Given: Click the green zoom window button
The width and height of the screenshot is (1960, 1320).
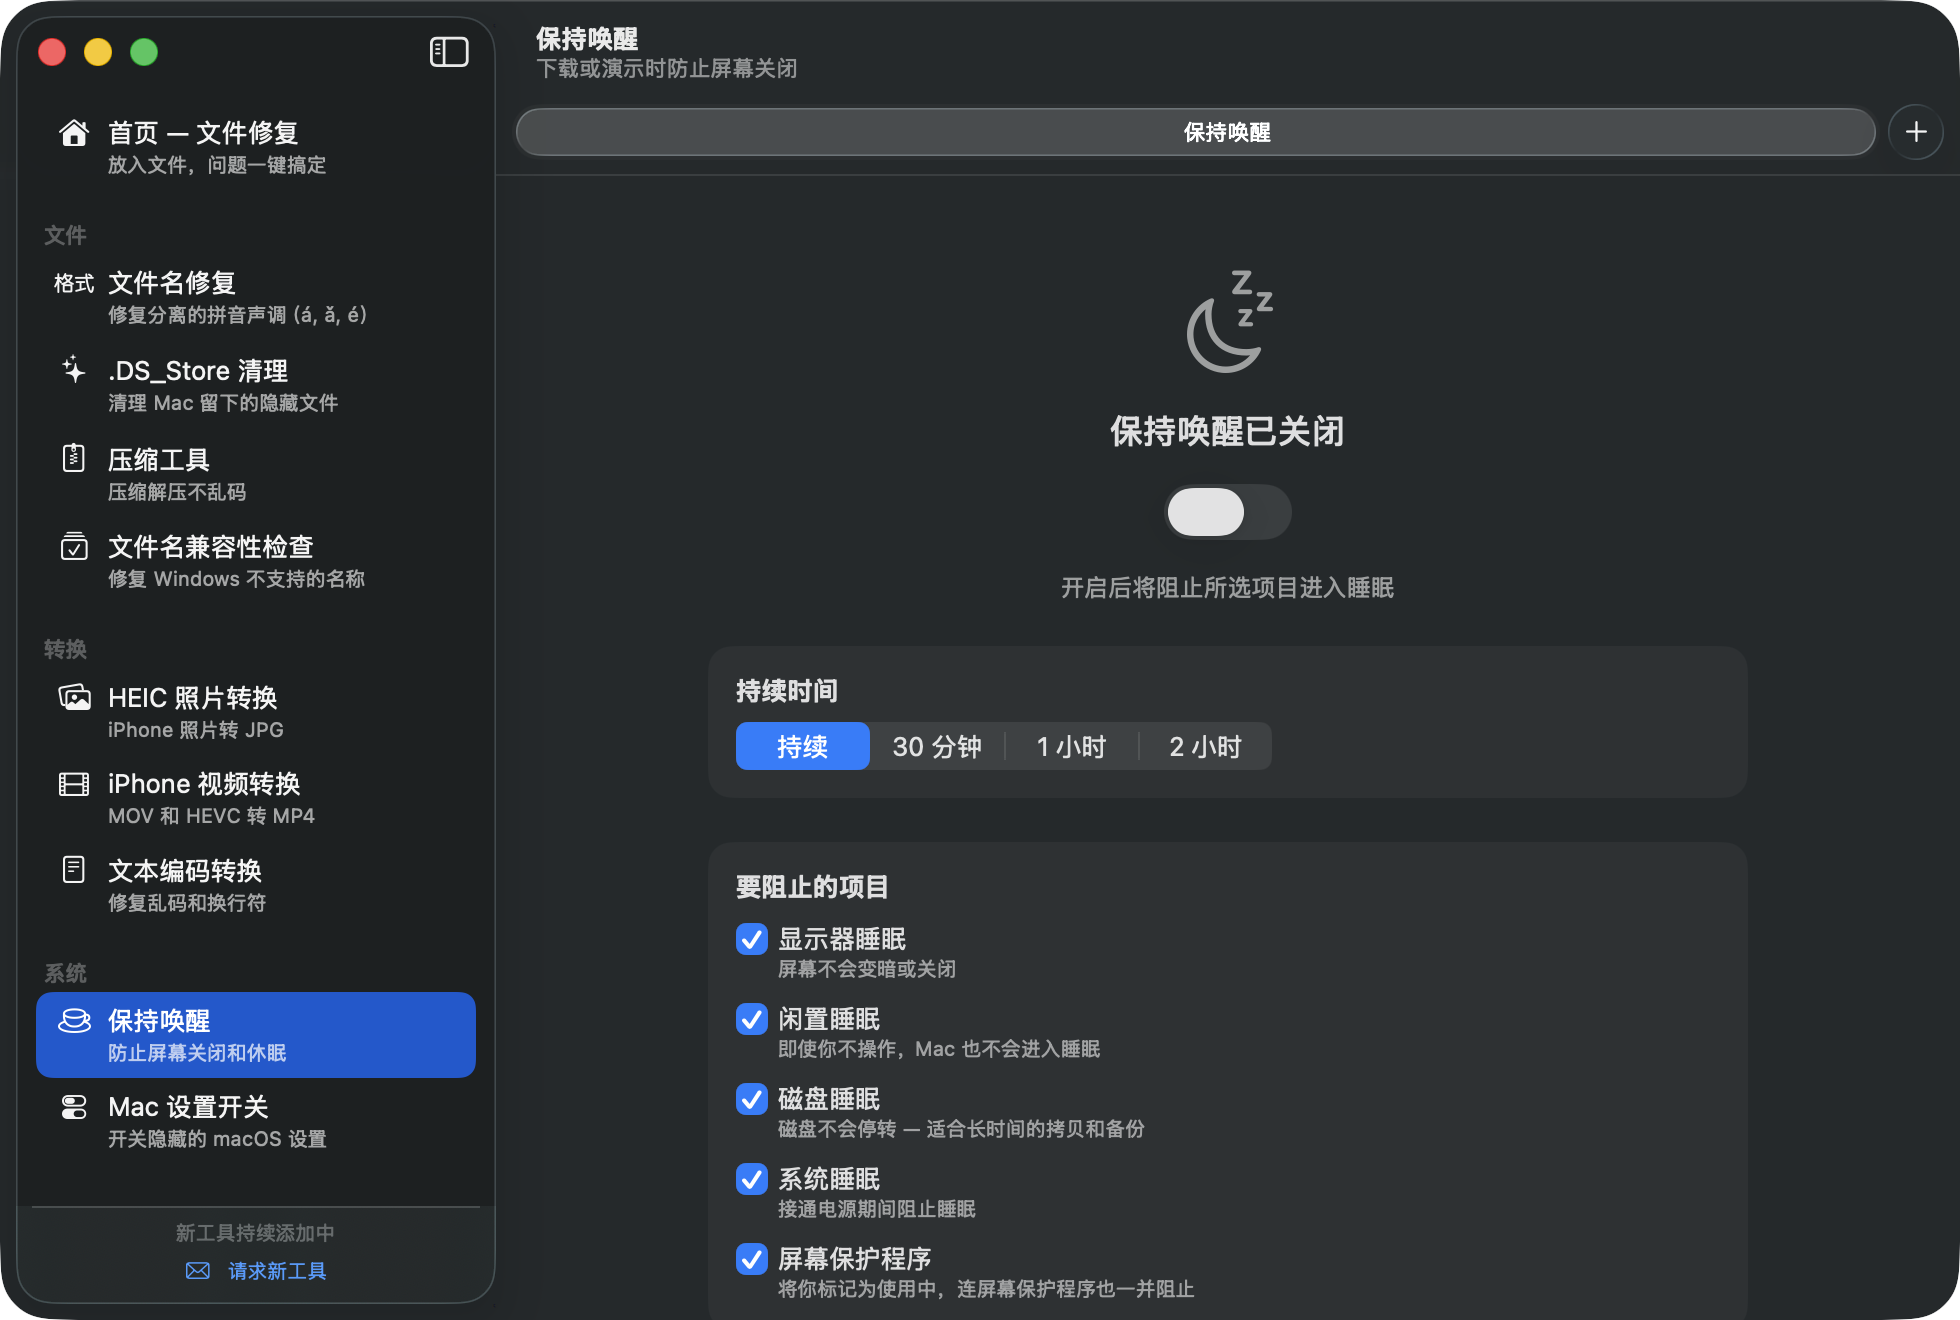Looking at the screenshot, I should point(144,52).
